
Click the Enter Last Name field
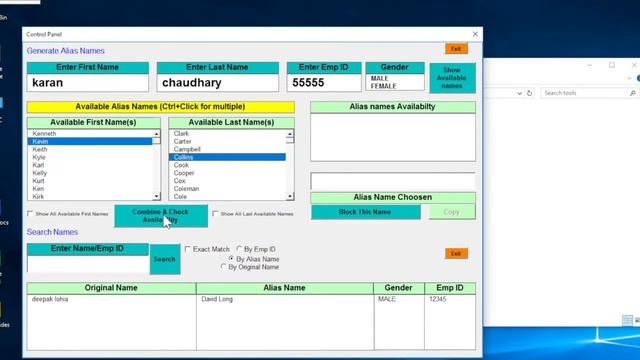click(218, 83)
